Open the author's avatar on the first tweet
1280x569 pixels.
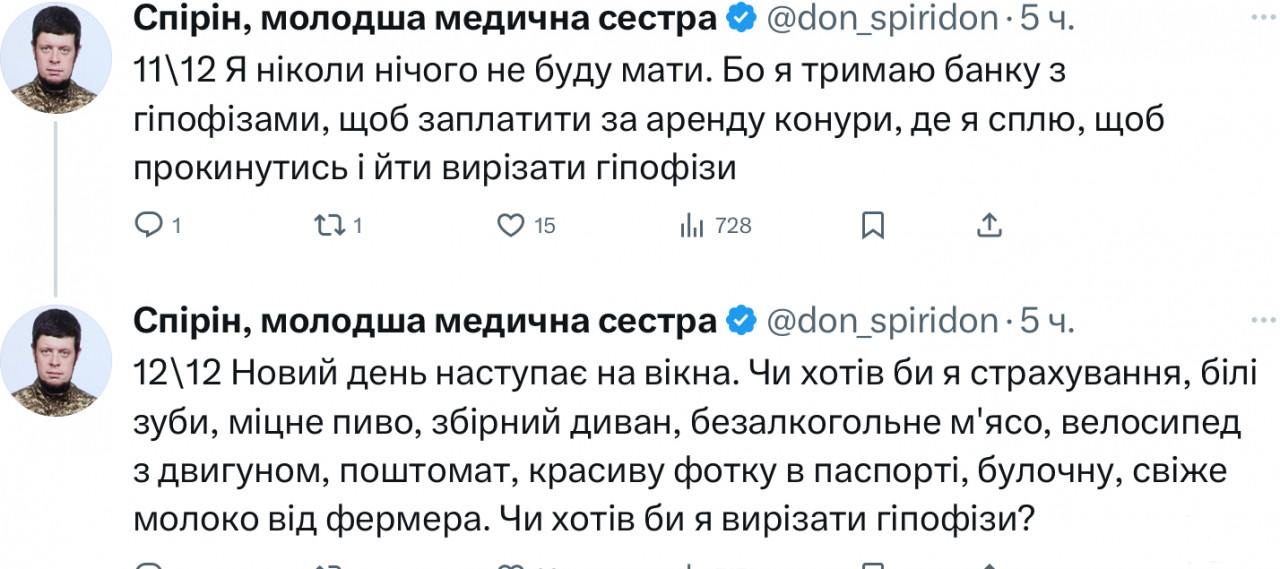point(56,60)
